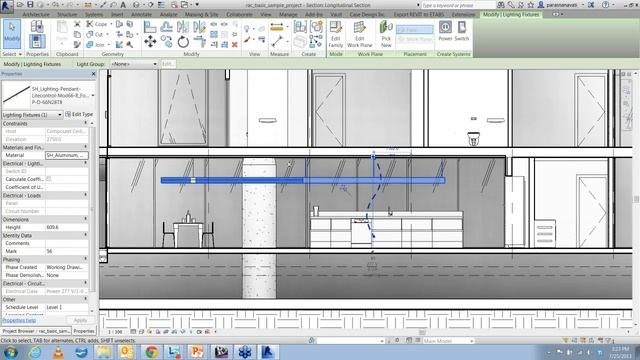This screenshot has width=640, height=360.
Task: Click the Mark value field
Action: pos(66,251)
